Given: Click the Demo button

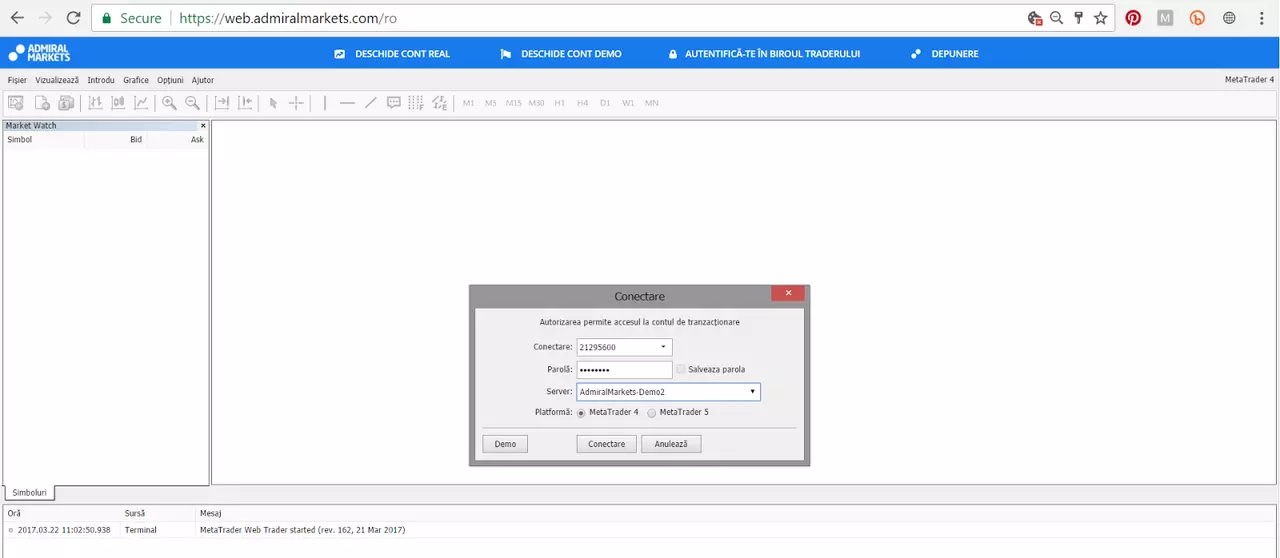Looking at the screenshot, I should click(x=505, y=444).
